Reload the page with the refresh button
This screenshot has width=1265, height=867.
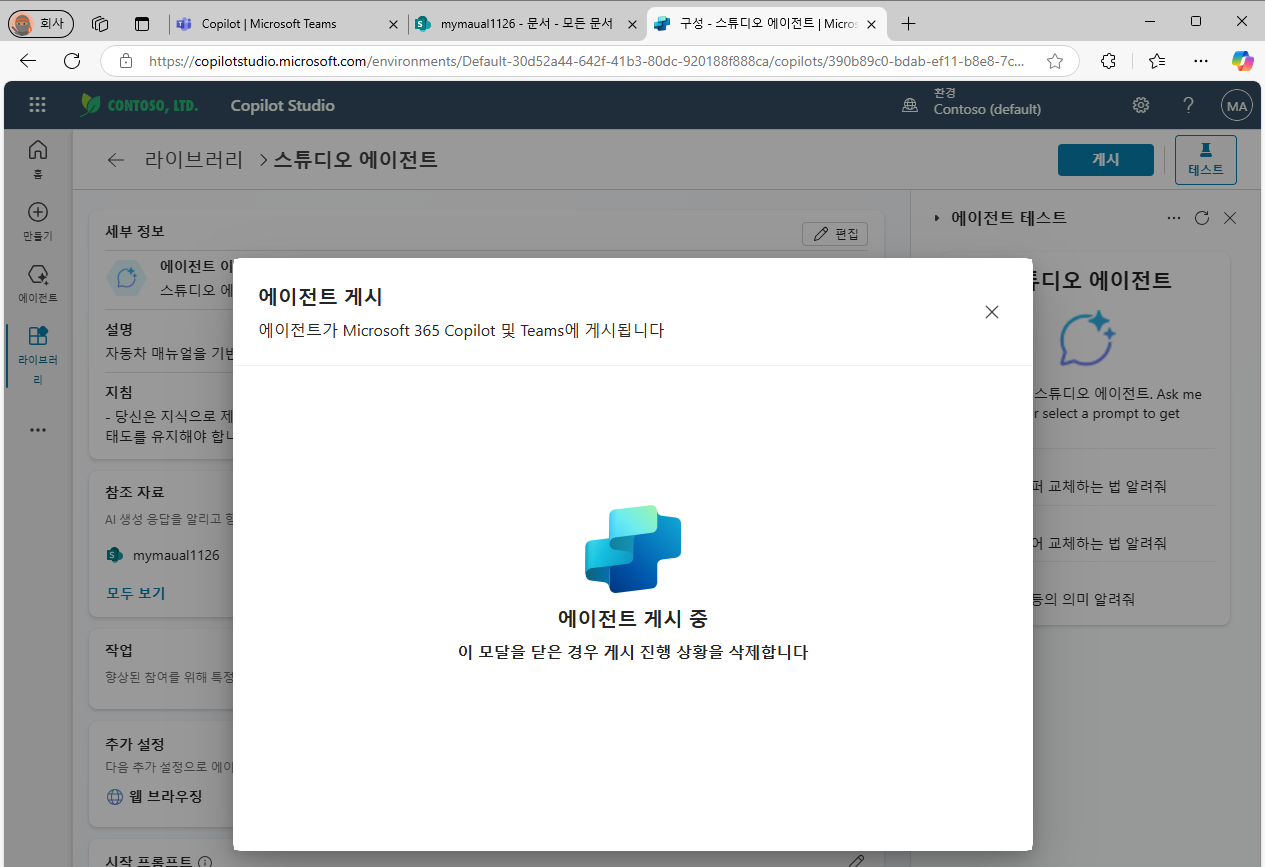(x=72, y=61)
